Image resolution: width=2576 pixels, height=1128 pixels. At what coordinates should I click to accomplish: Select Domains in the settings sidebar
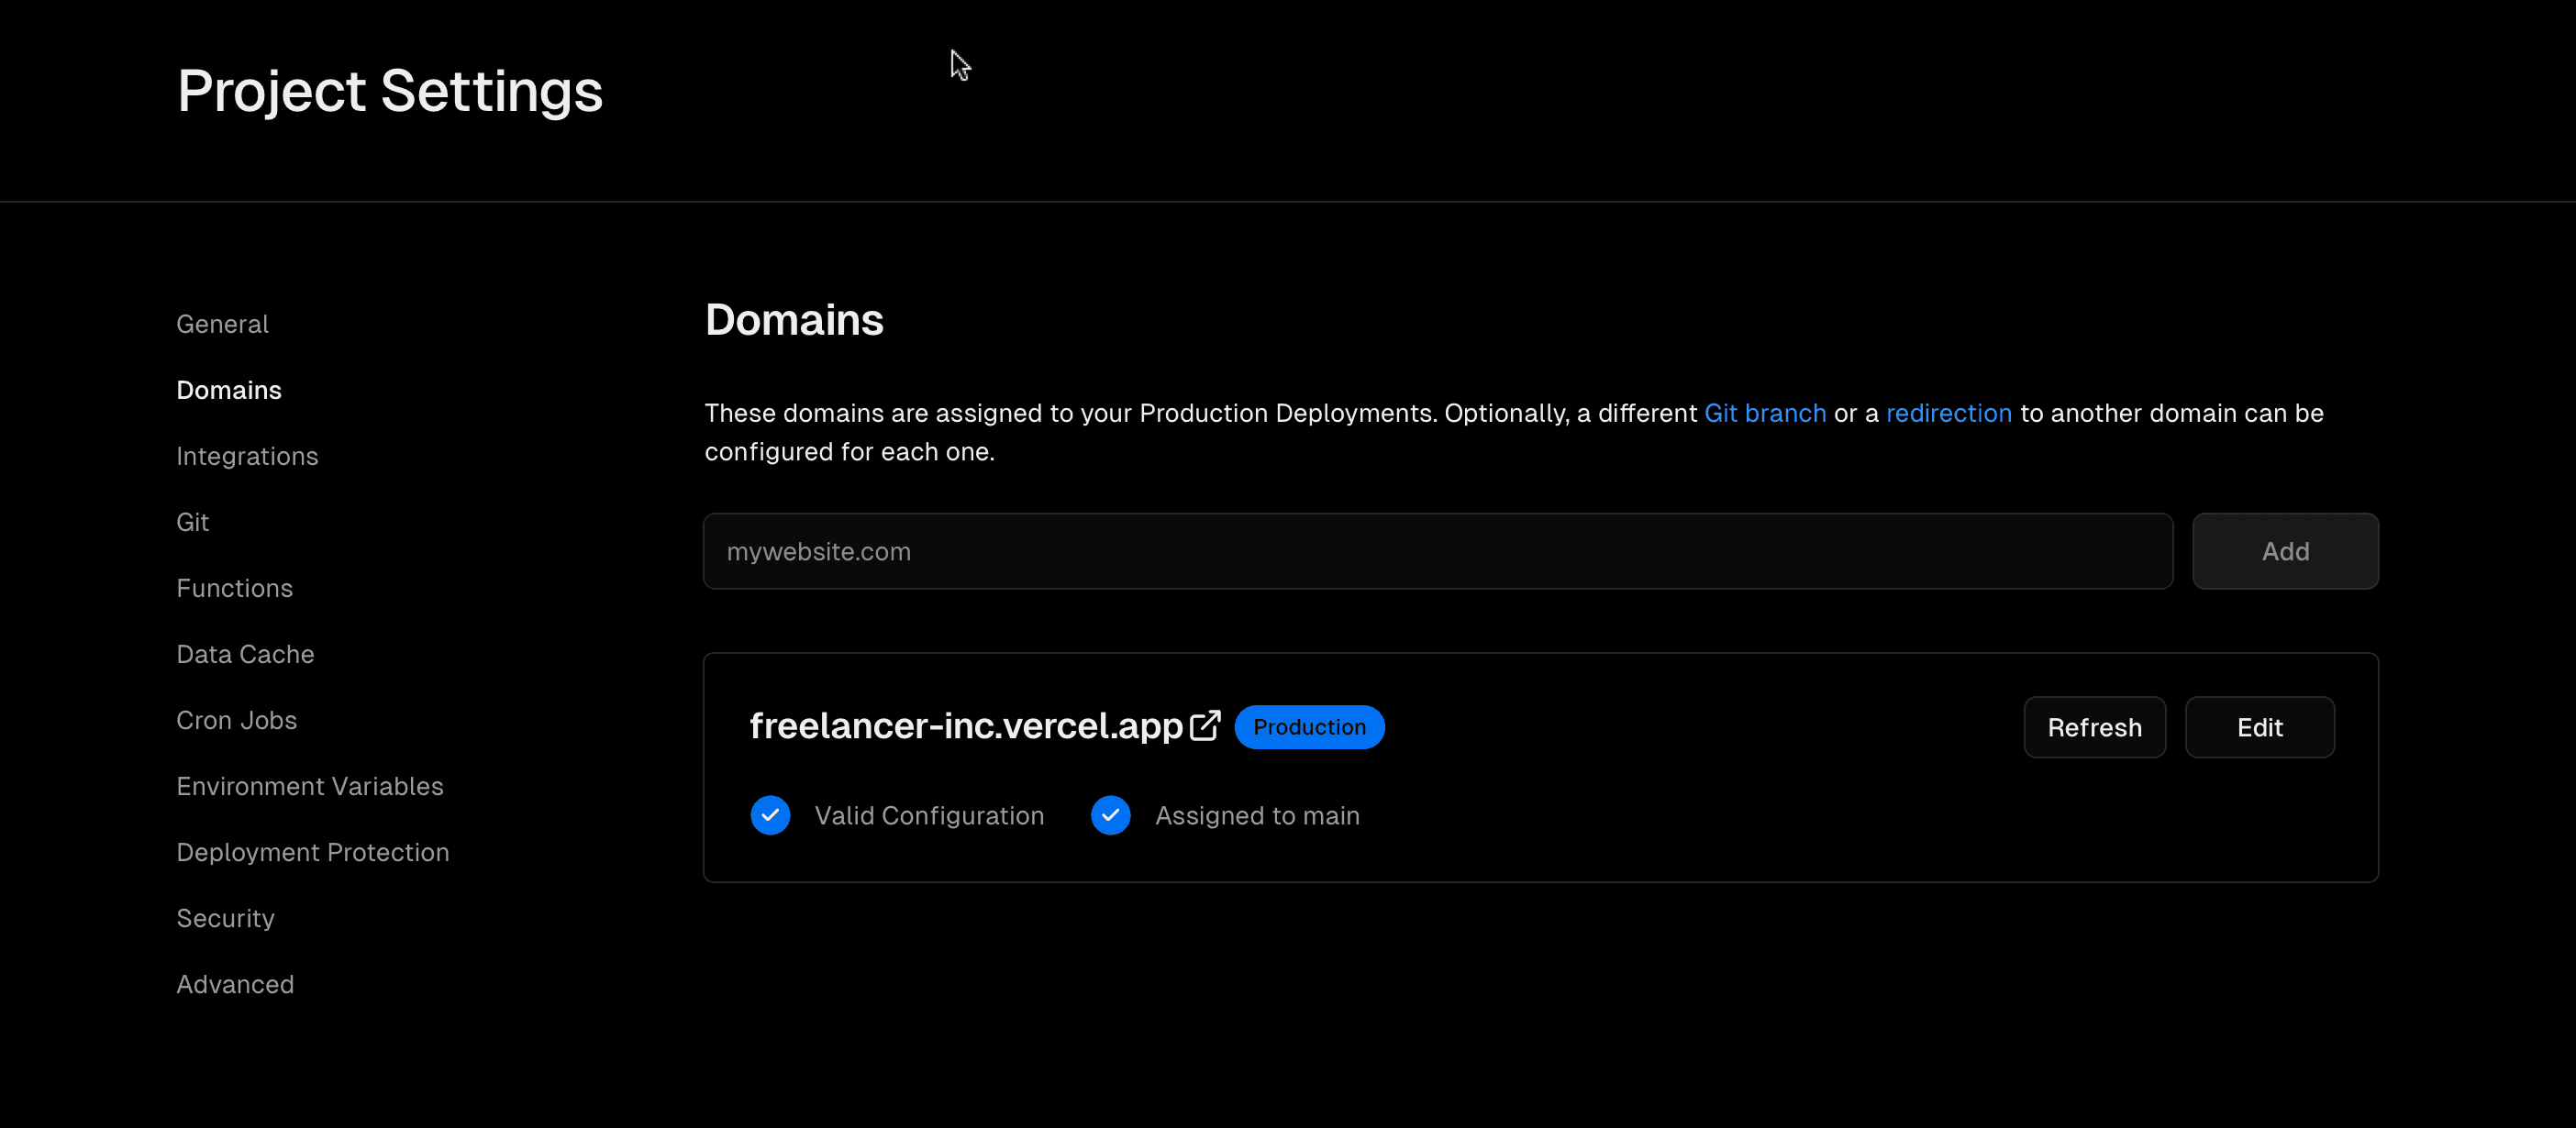click(229, 390)
